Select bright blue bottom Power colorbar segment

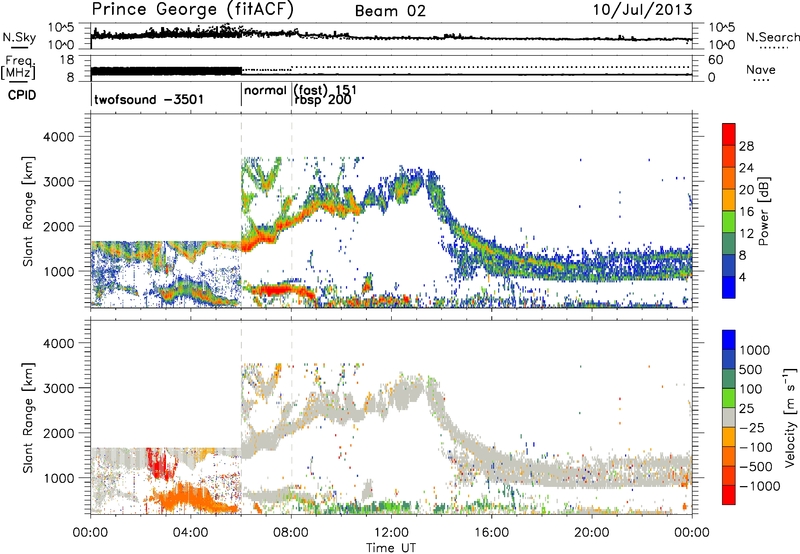tap(729, 287)
